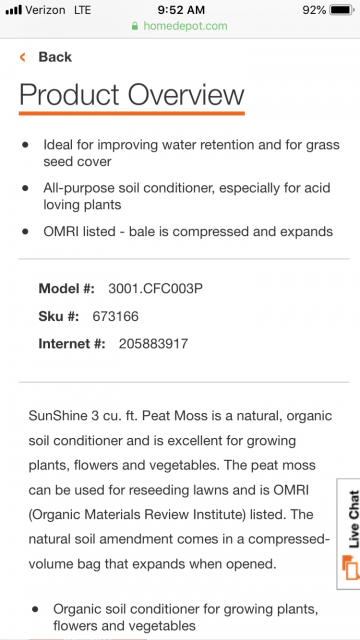Viewport: 360px width, 640px height.
Task: Tap the orange back chevron arrow
Action: tap(23, 57)
